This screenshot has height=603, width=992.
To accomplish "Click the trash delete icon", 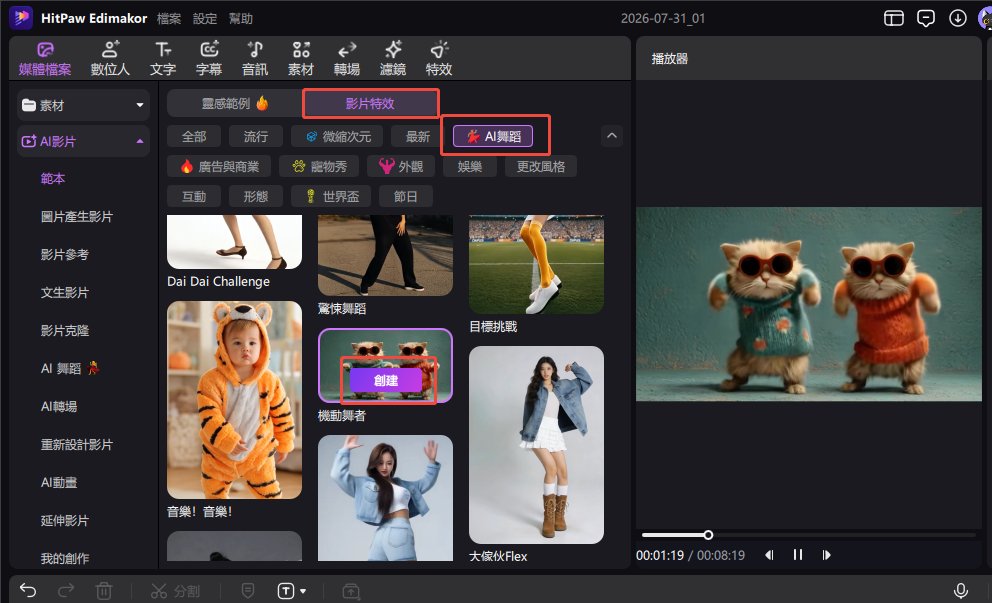I will tap(104, 591).
